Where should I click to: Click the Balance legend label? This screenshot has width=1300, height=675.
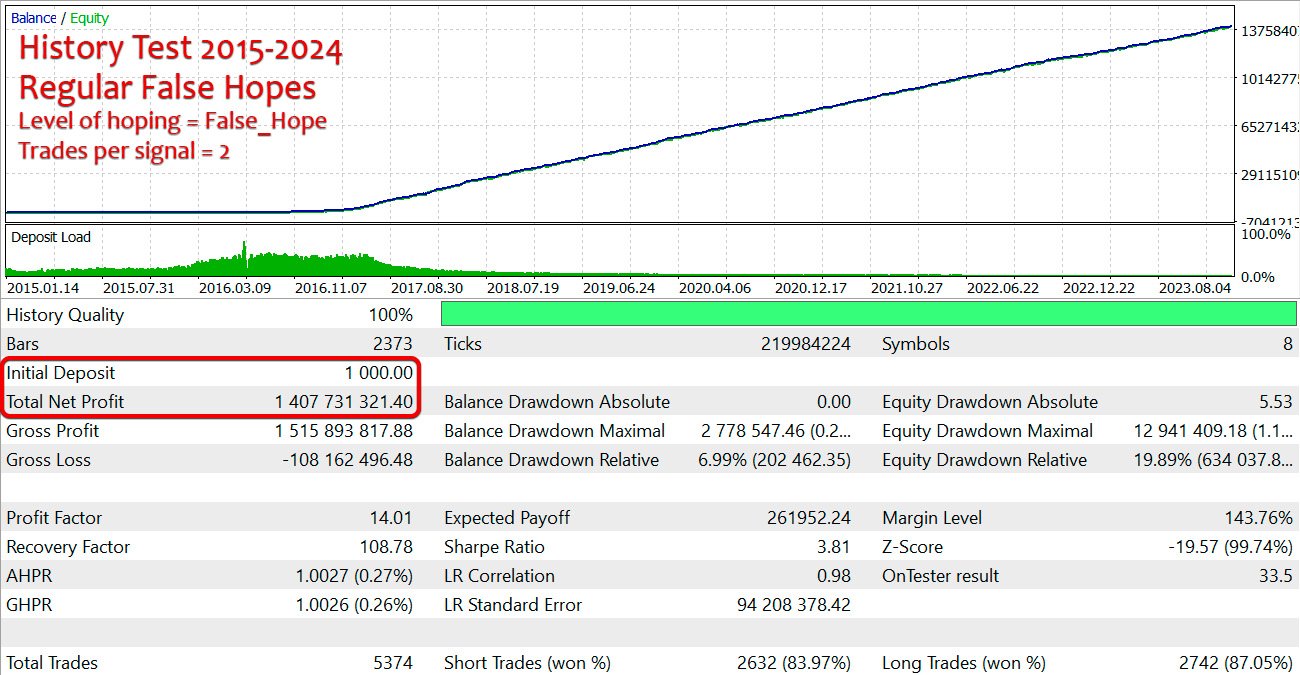click(33, 18)
